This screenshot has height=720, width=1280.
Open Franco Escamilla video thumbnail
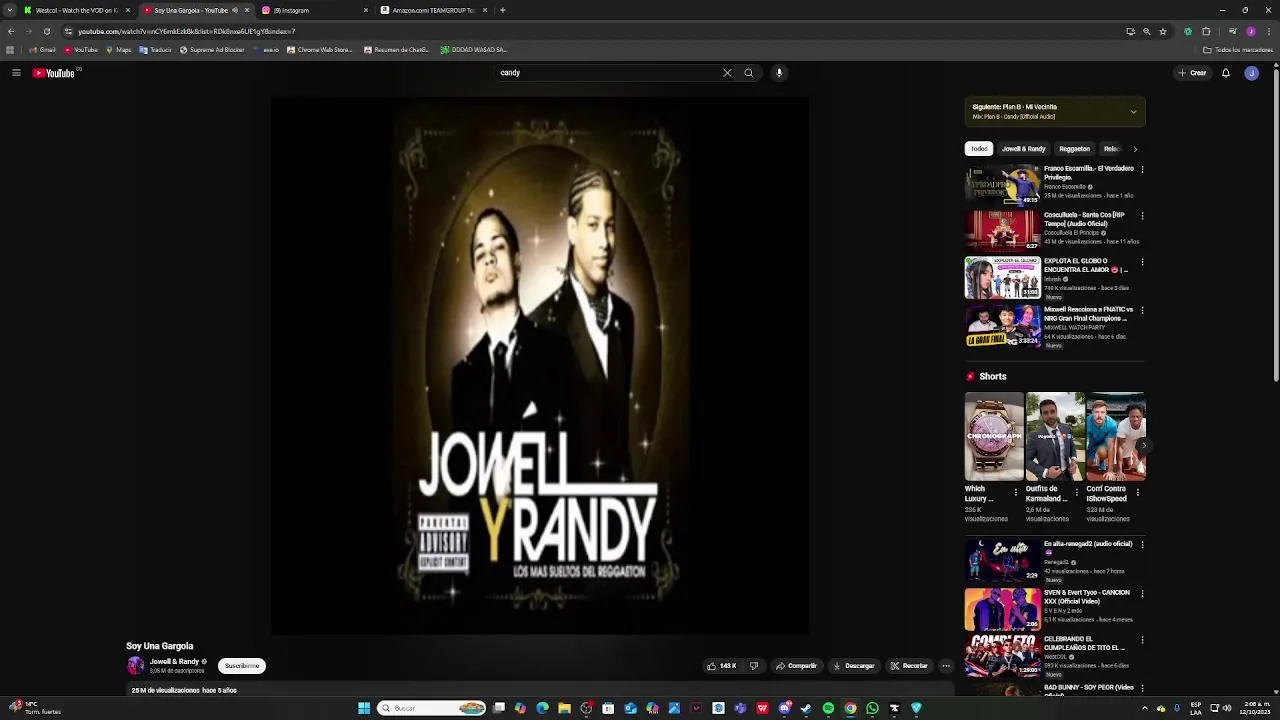(x=1002, y=185)
